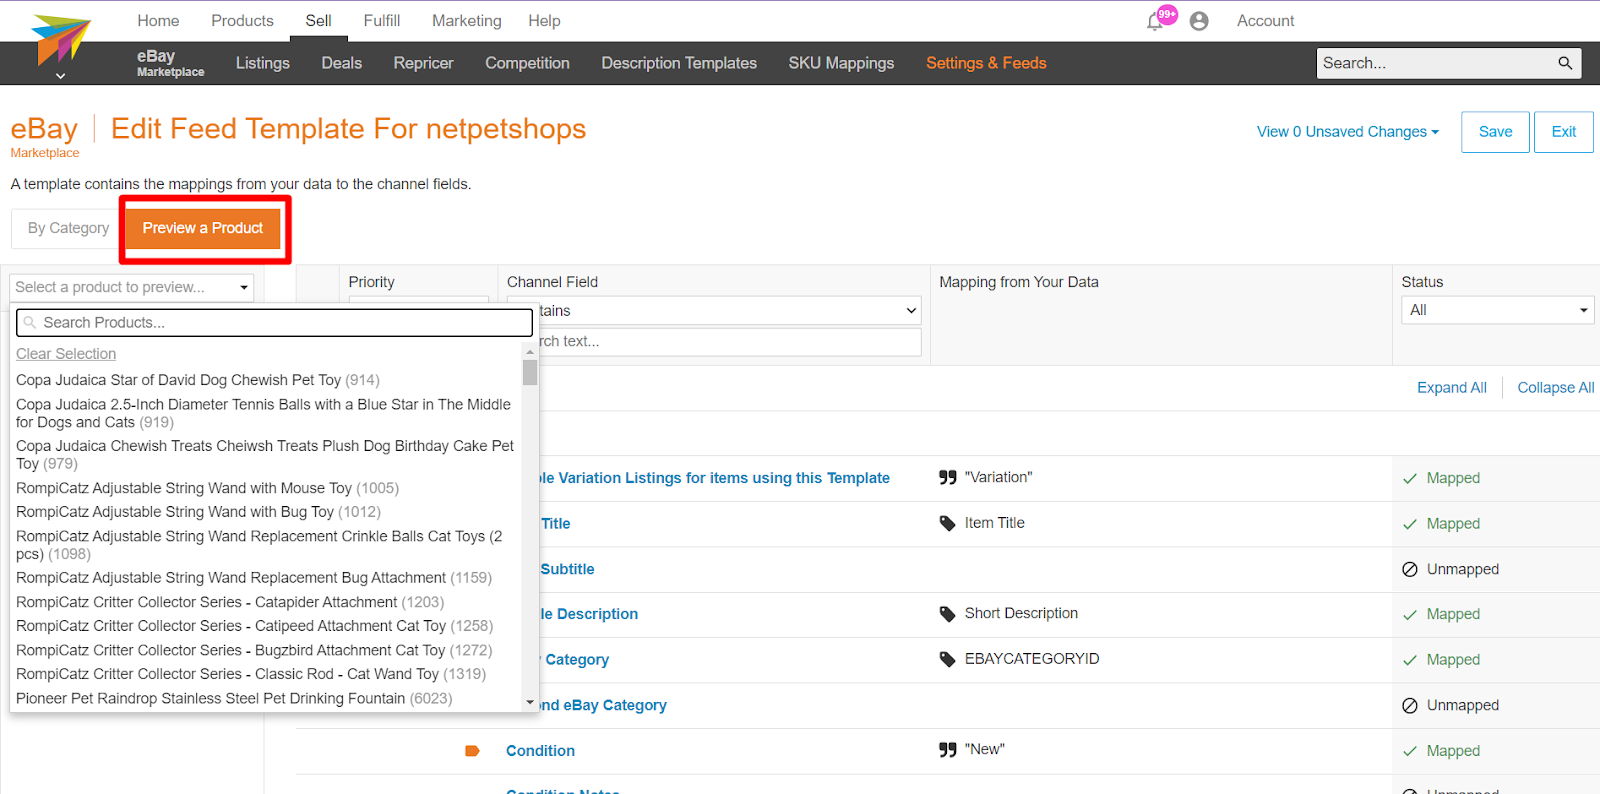The height and width of the screenshot is (794, 1600).
Task: Open the notifications bell icon
Action: pyautogui.click(x=1155, y=21)
